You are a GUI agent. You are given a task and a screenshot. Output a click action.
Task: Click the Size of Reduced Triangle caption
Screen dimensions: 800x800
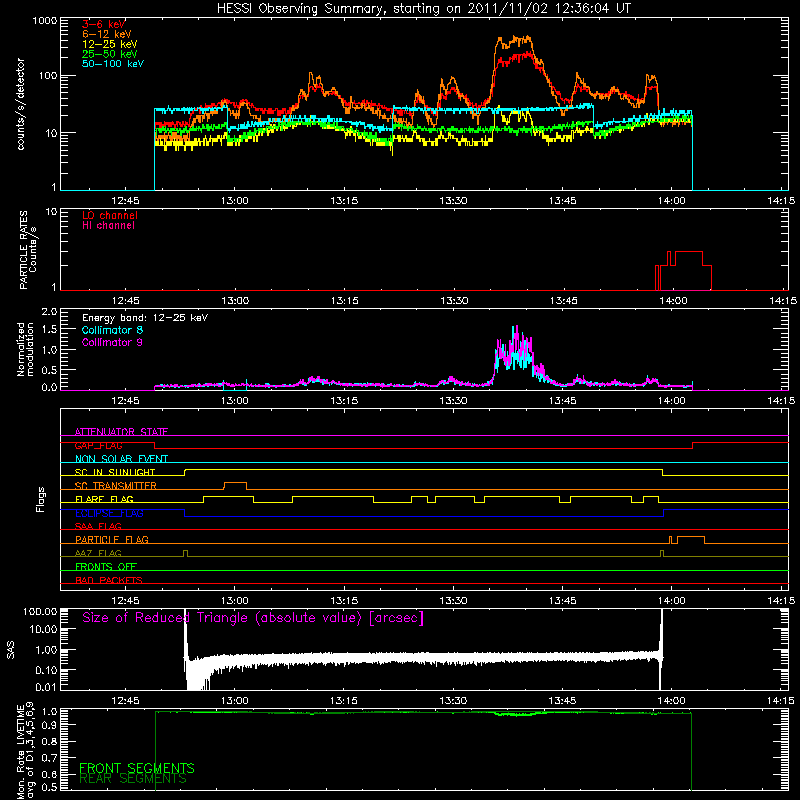[253, 618]
